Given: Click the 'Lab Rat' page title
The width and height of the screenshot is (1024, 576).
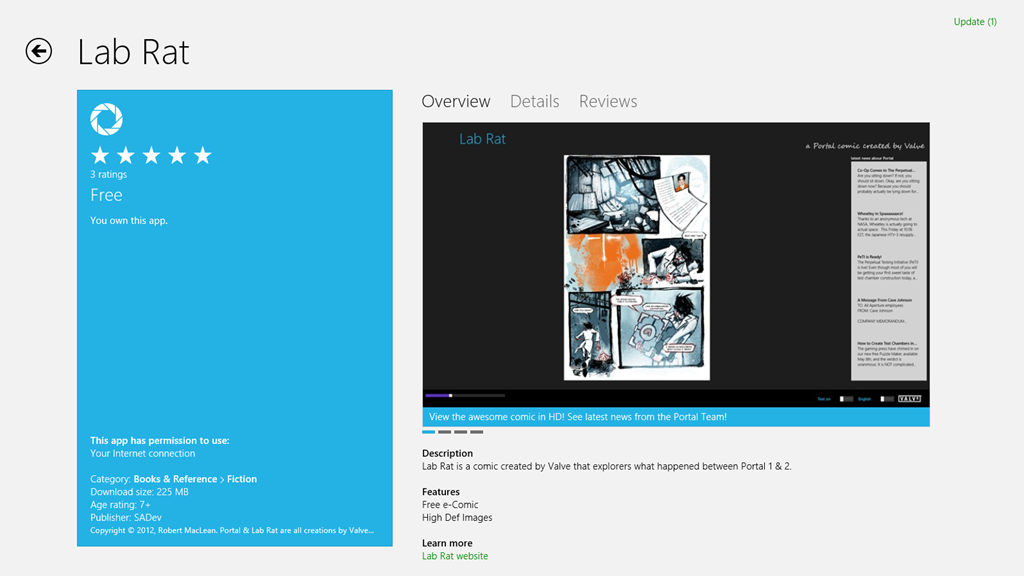Looking at the screenshot, I should pyautogui.click(x=133, y=52).
